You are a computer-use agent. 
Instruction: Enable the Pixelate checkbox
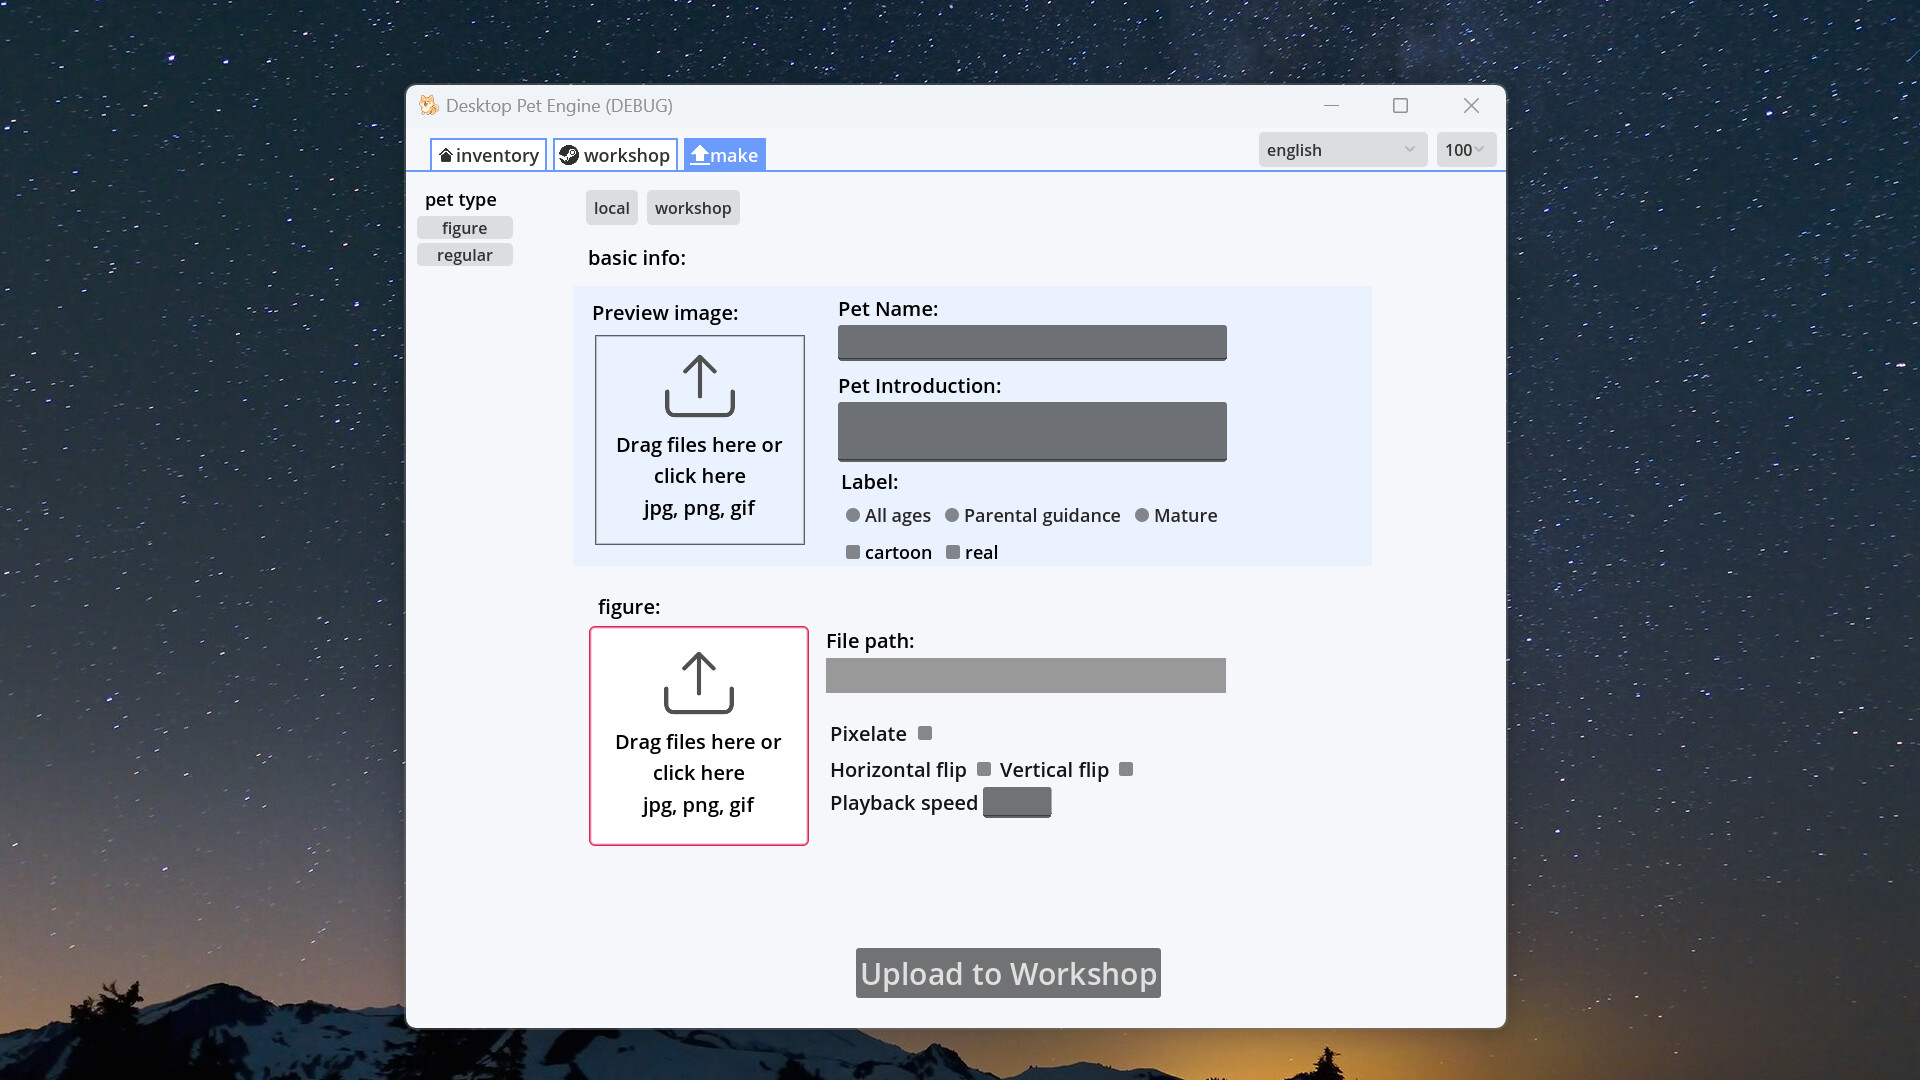click(924, 732)
